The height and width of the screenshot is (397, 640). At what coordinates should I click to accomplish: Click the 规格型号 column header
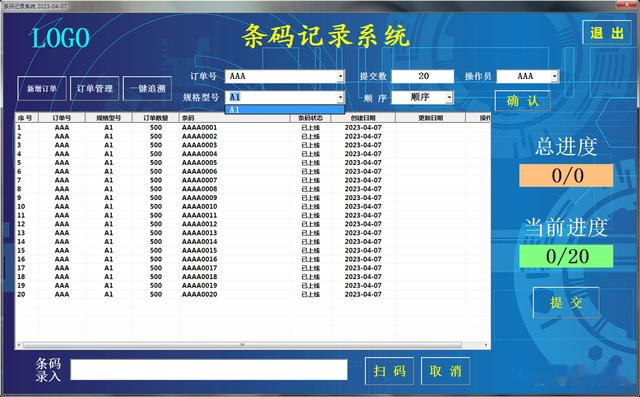click(x=109, y=118)
